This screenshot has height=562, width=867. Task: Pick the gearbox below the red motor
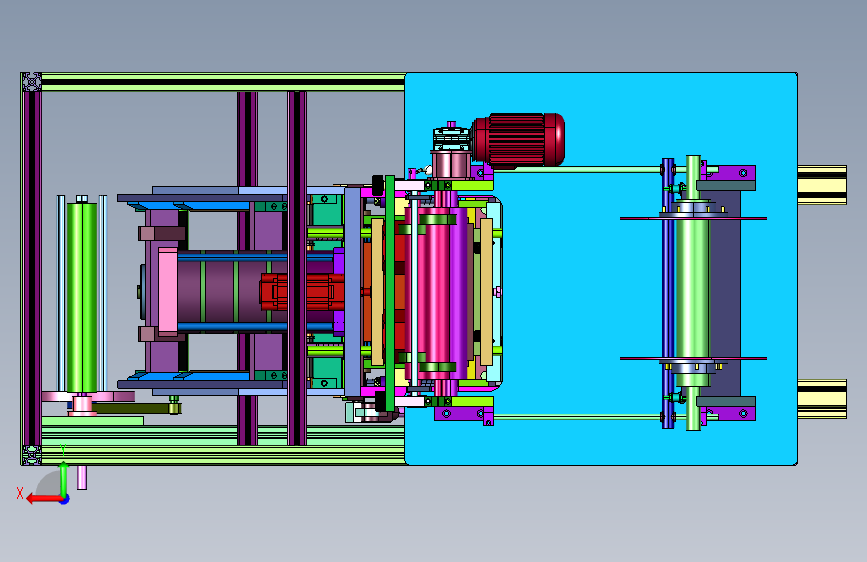(x=451, y=139)
